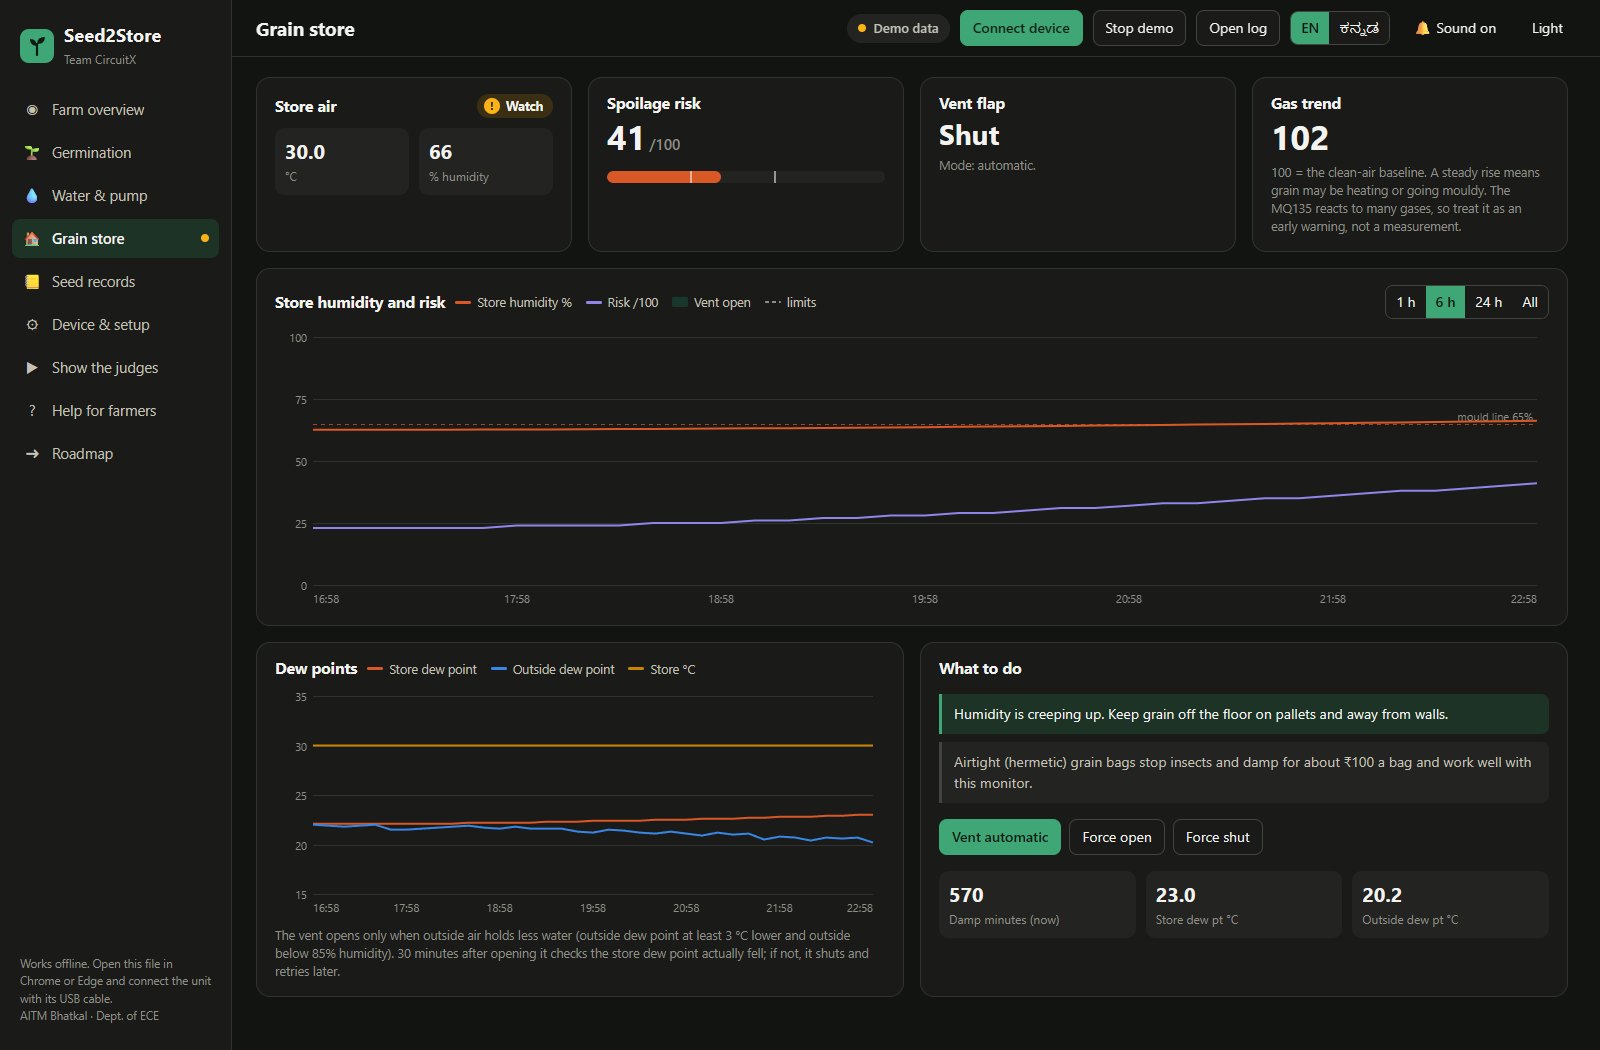Click the Stop demo button
The image size is (1600, 1050).
[1139, 28]
